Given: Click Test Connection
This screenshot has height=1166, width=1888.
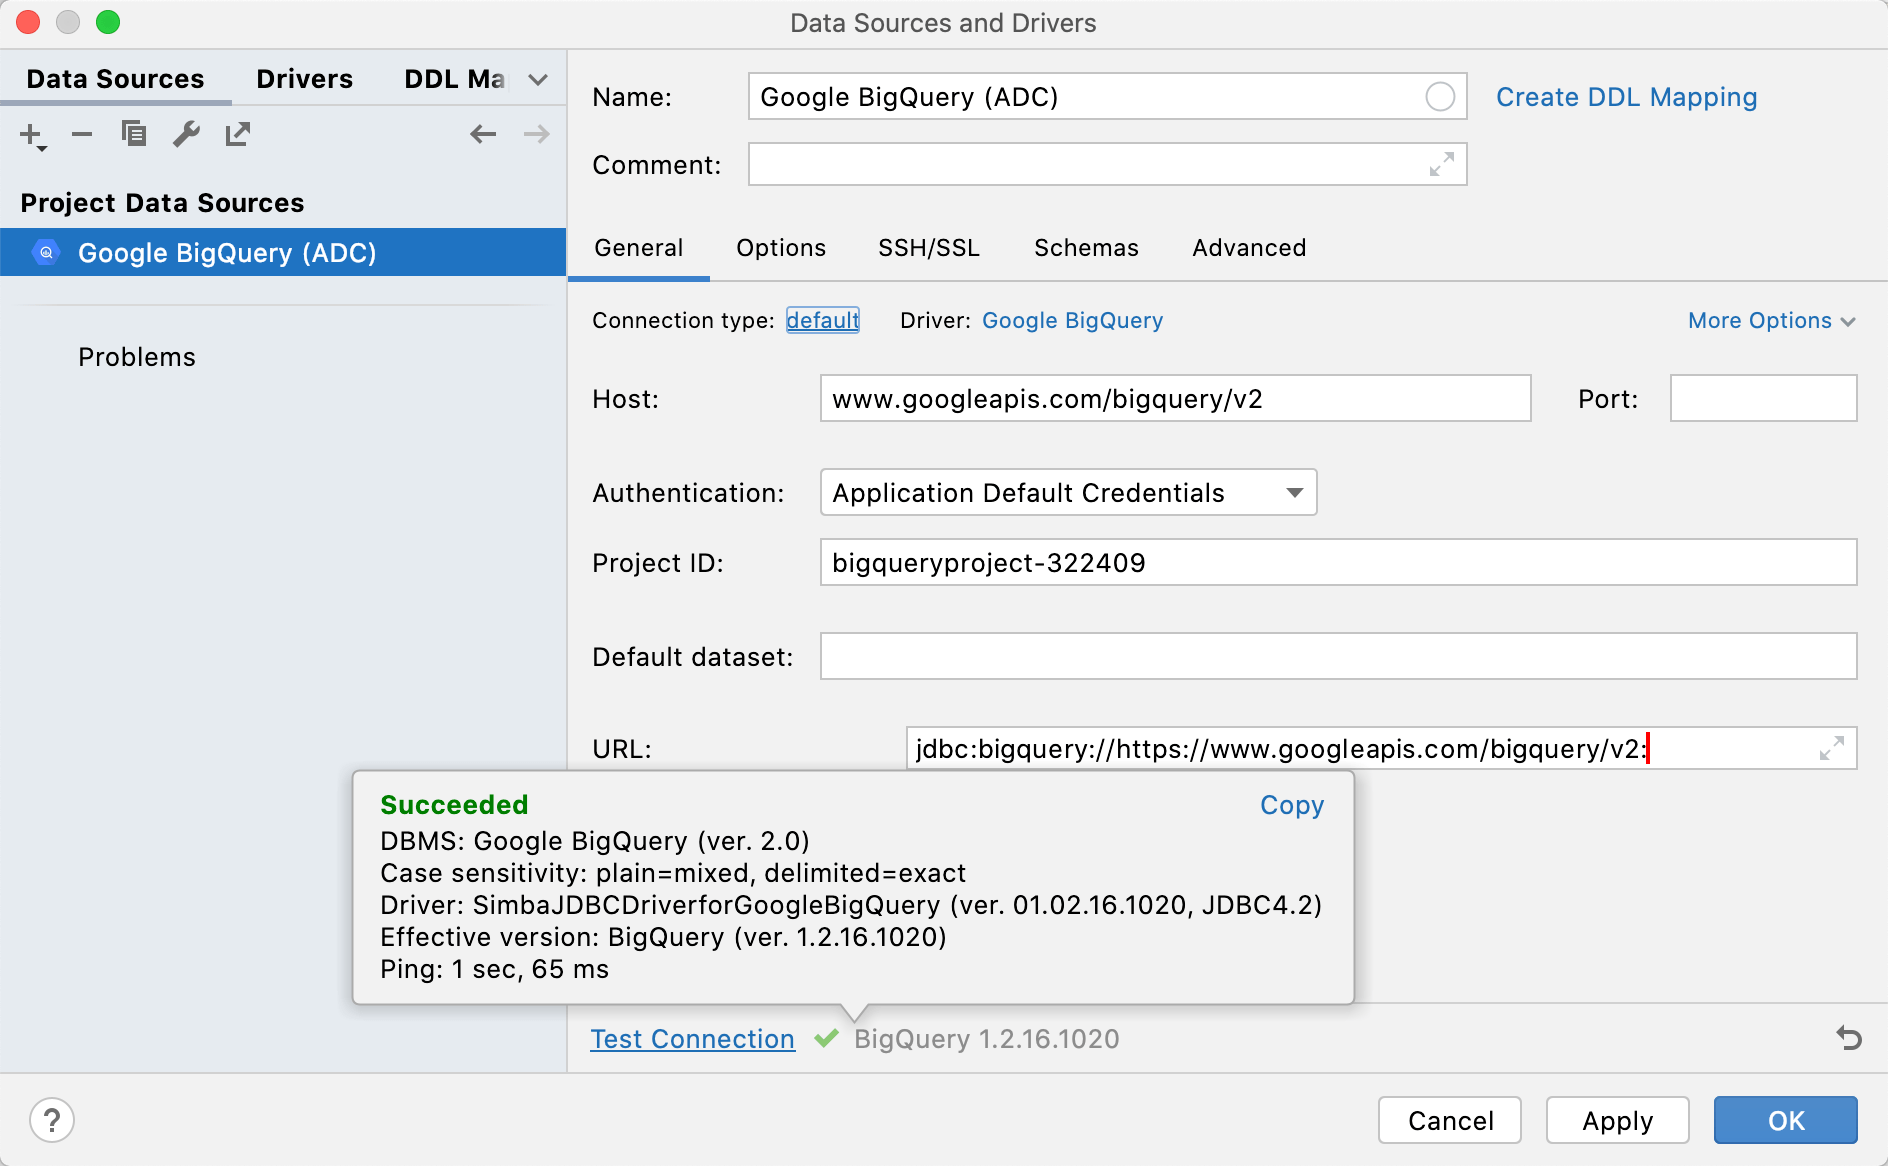Looking at the screenshot, I should tap(692, 1039).
